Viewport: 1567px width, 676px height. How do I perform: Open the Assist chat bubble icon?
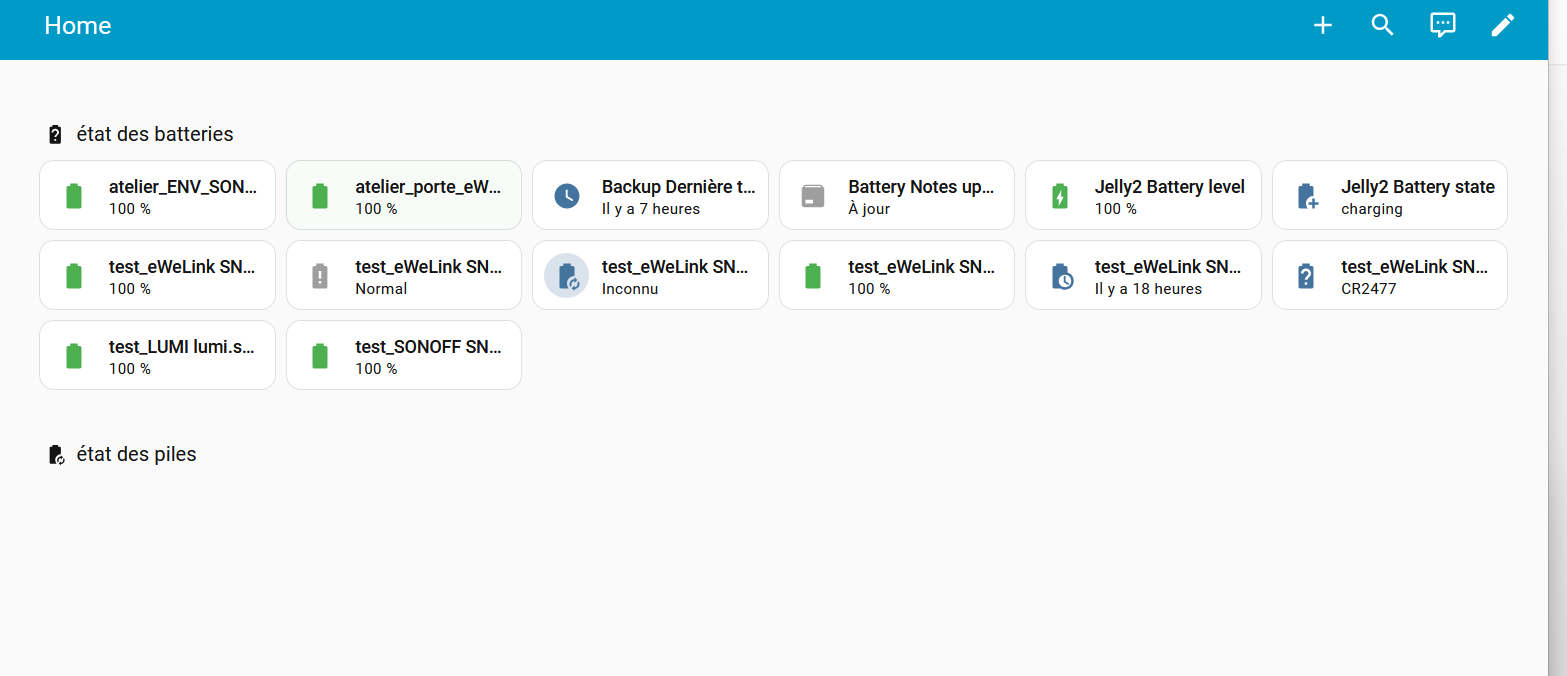coord(1442,26)
